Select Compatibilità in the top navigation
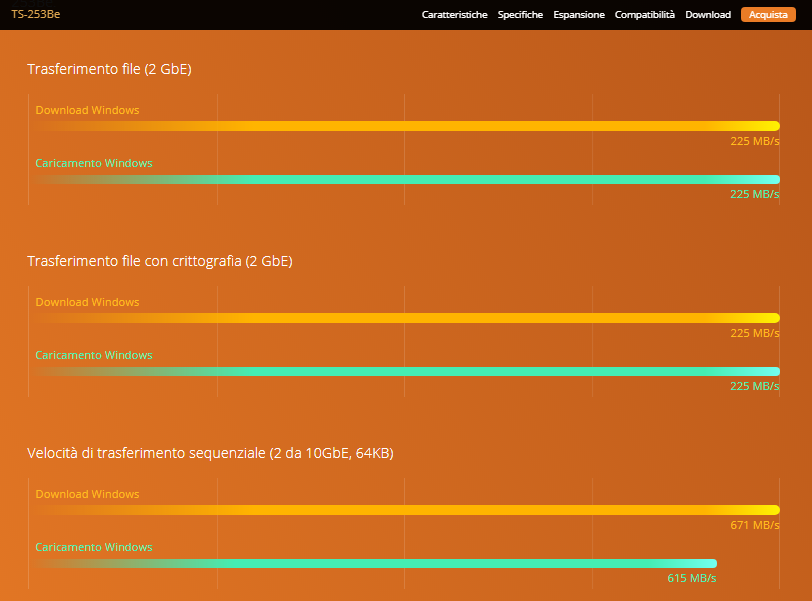Image resolution: width=812 pixels, height=601 pixels. (644, 14)
